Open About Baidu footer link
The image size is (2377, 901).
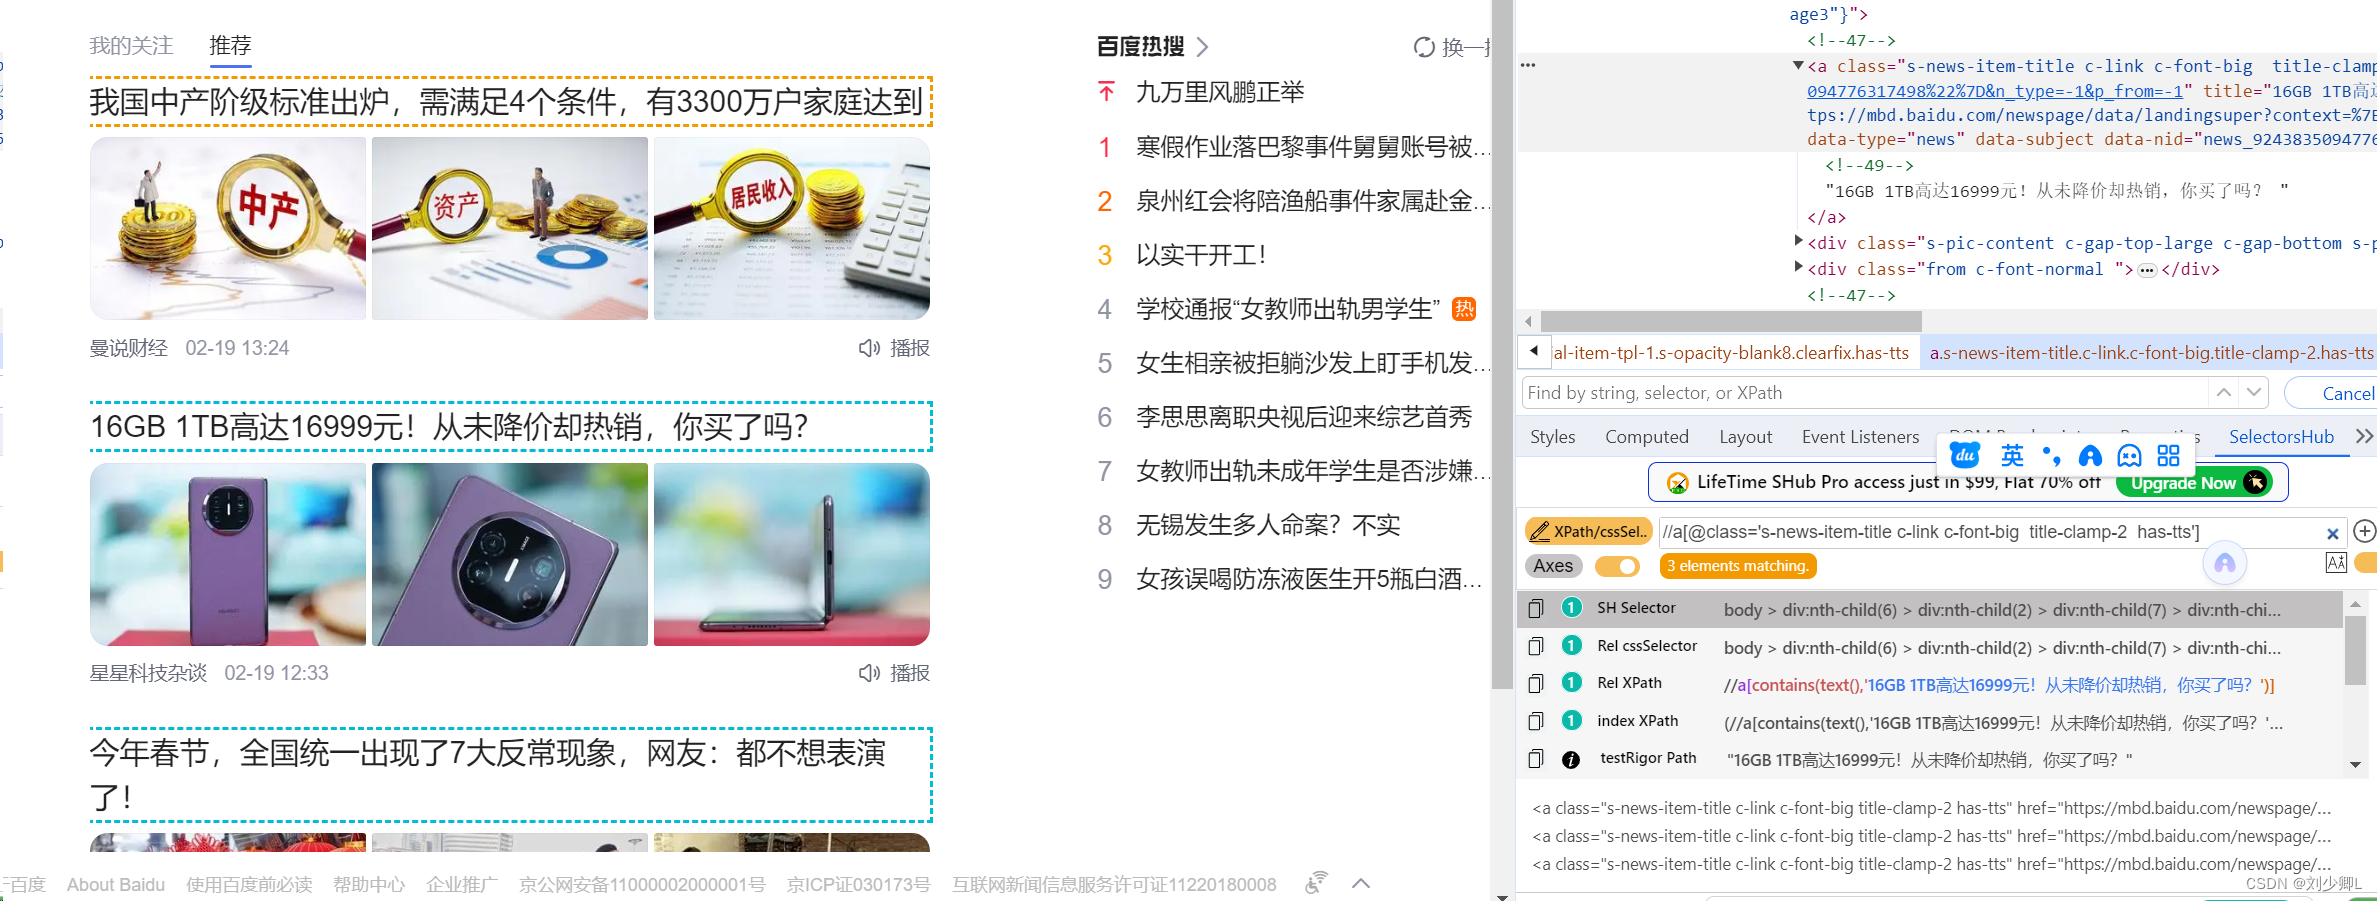click(116, 884)
